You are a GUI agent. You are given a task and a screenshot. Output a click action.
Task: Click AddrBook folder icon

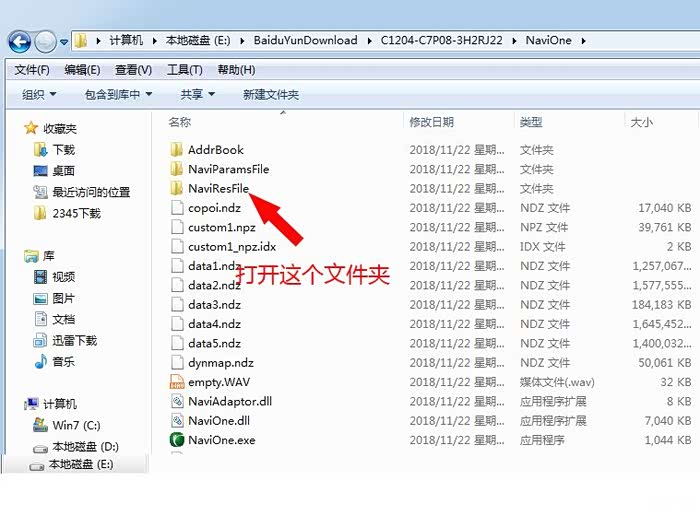pyautogui.click(x=177, y=150)
